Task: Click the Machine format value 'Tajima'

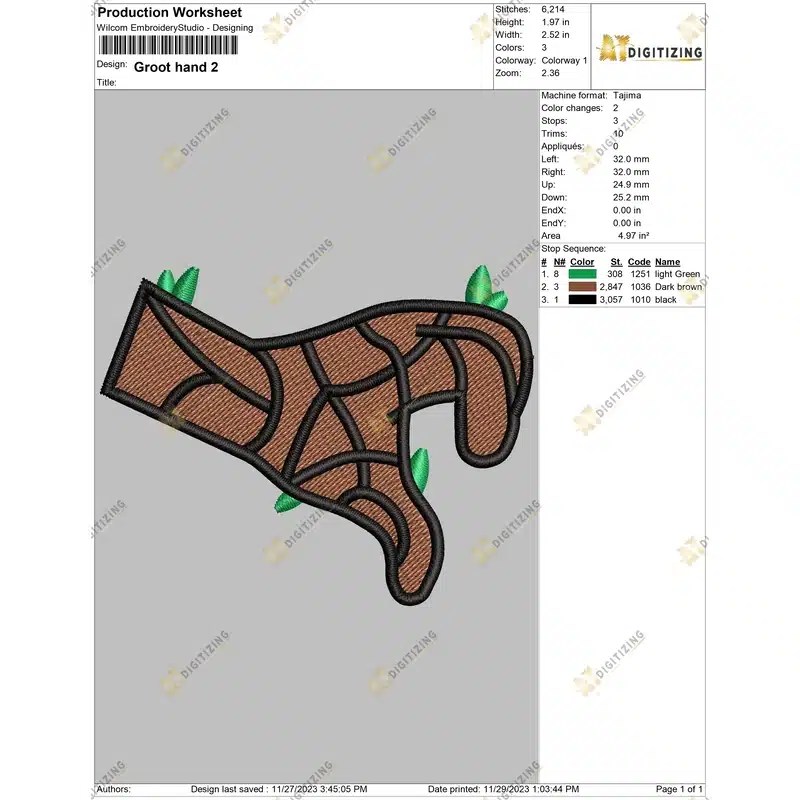Action: (627, 95)
